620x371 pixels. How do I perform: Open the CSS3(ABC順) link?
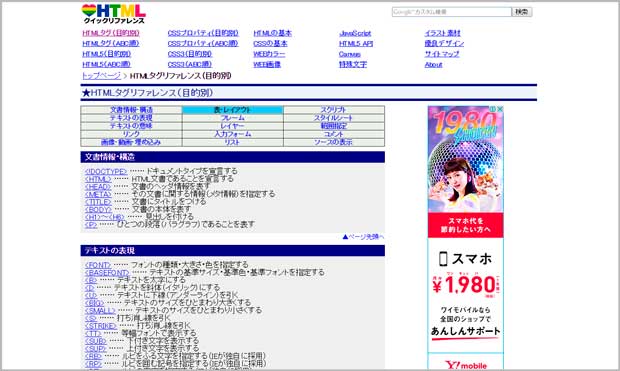coord(190,64)
